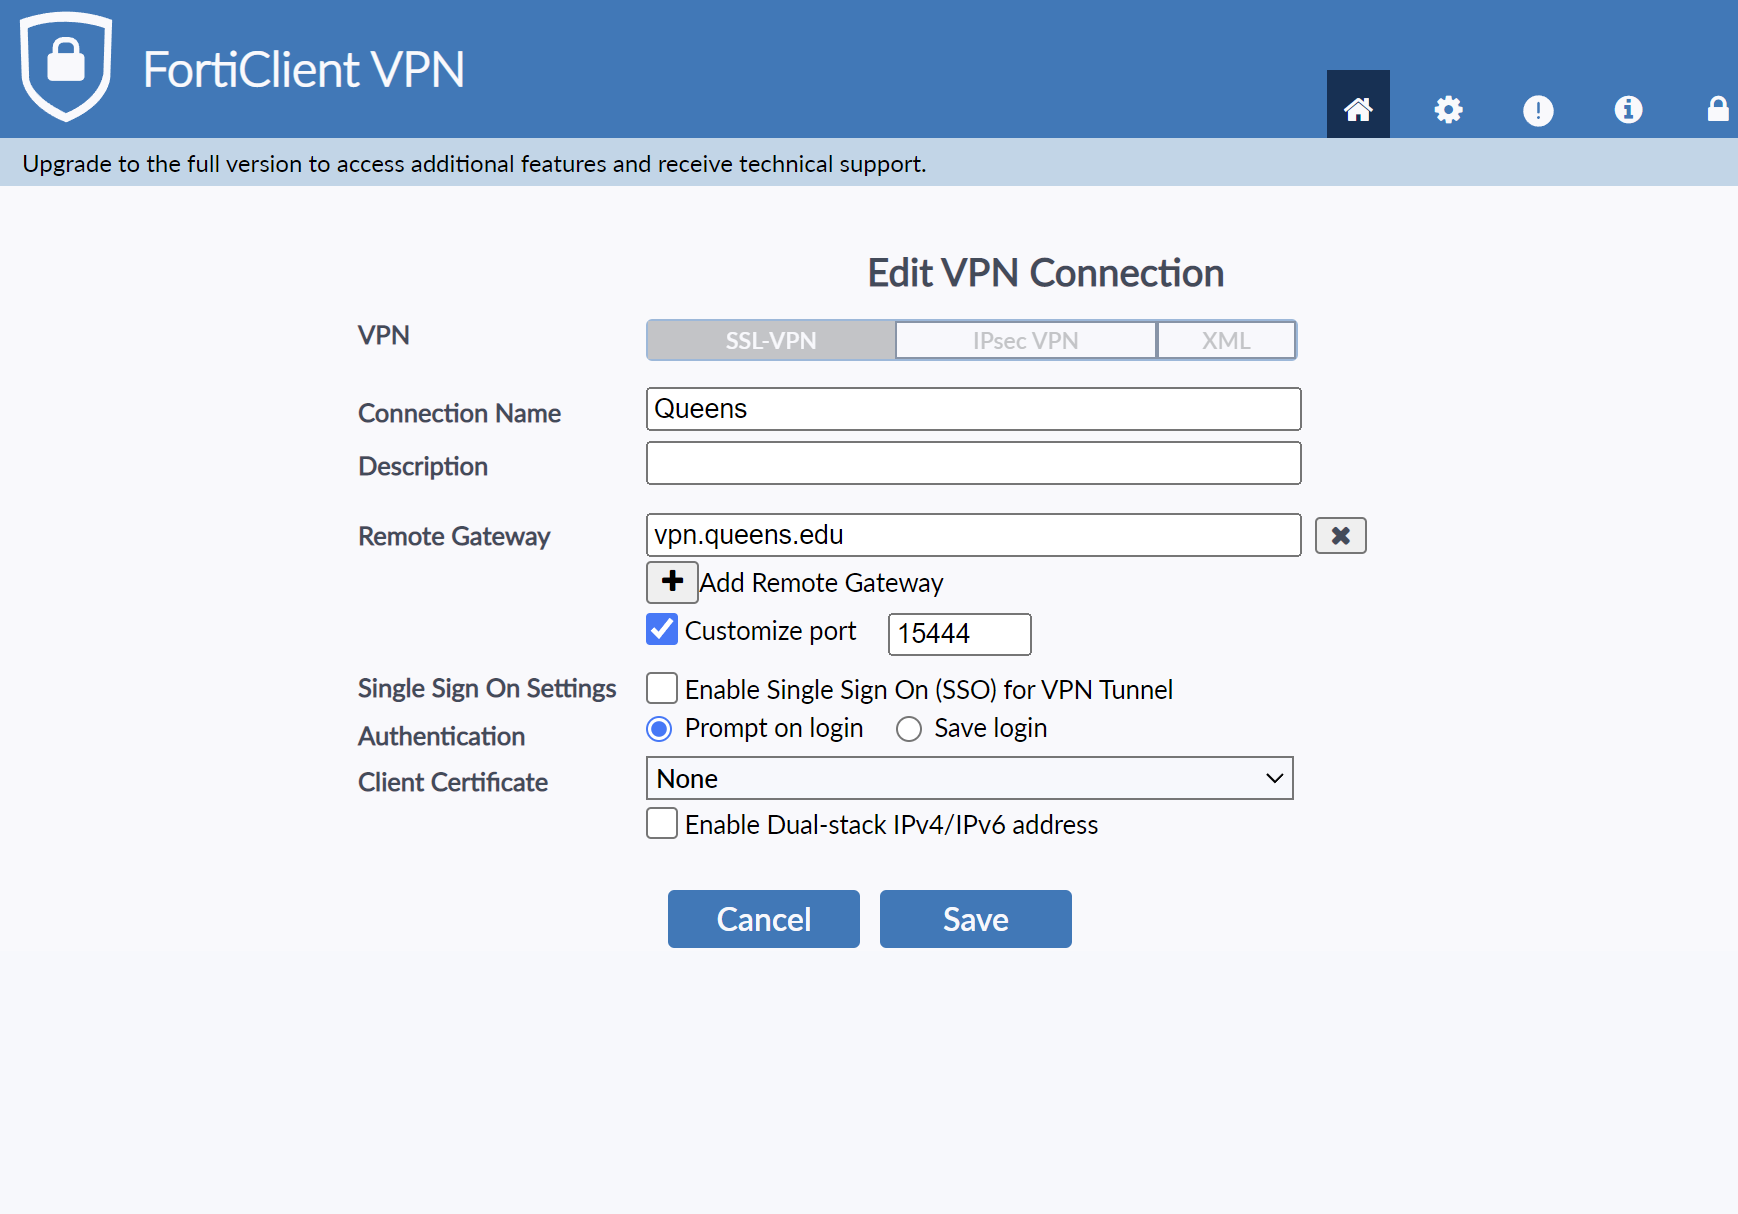Image resolution: width=1738 pixels, height=1214 pixels.
Task: Click the padlock icon in header
Action: click(x=1717, y=109)
